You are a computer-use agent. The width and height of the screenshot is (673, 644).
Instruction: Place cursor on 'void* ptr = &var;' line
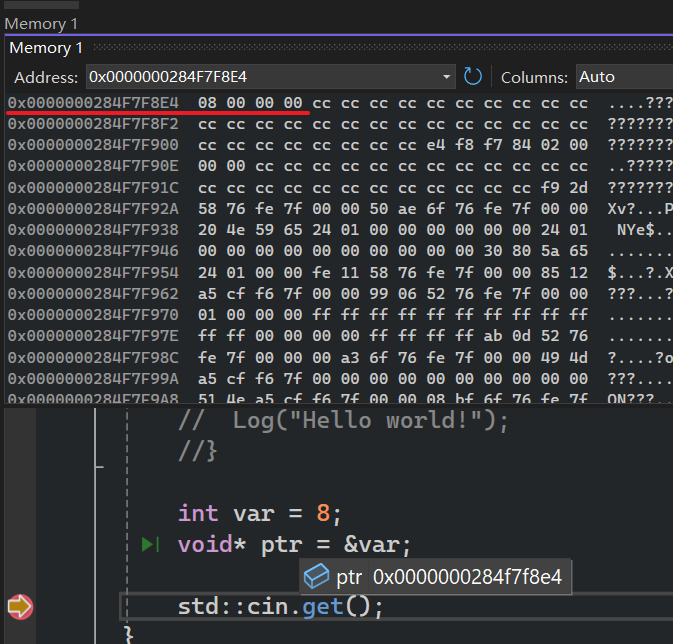(x=294, y=545)
